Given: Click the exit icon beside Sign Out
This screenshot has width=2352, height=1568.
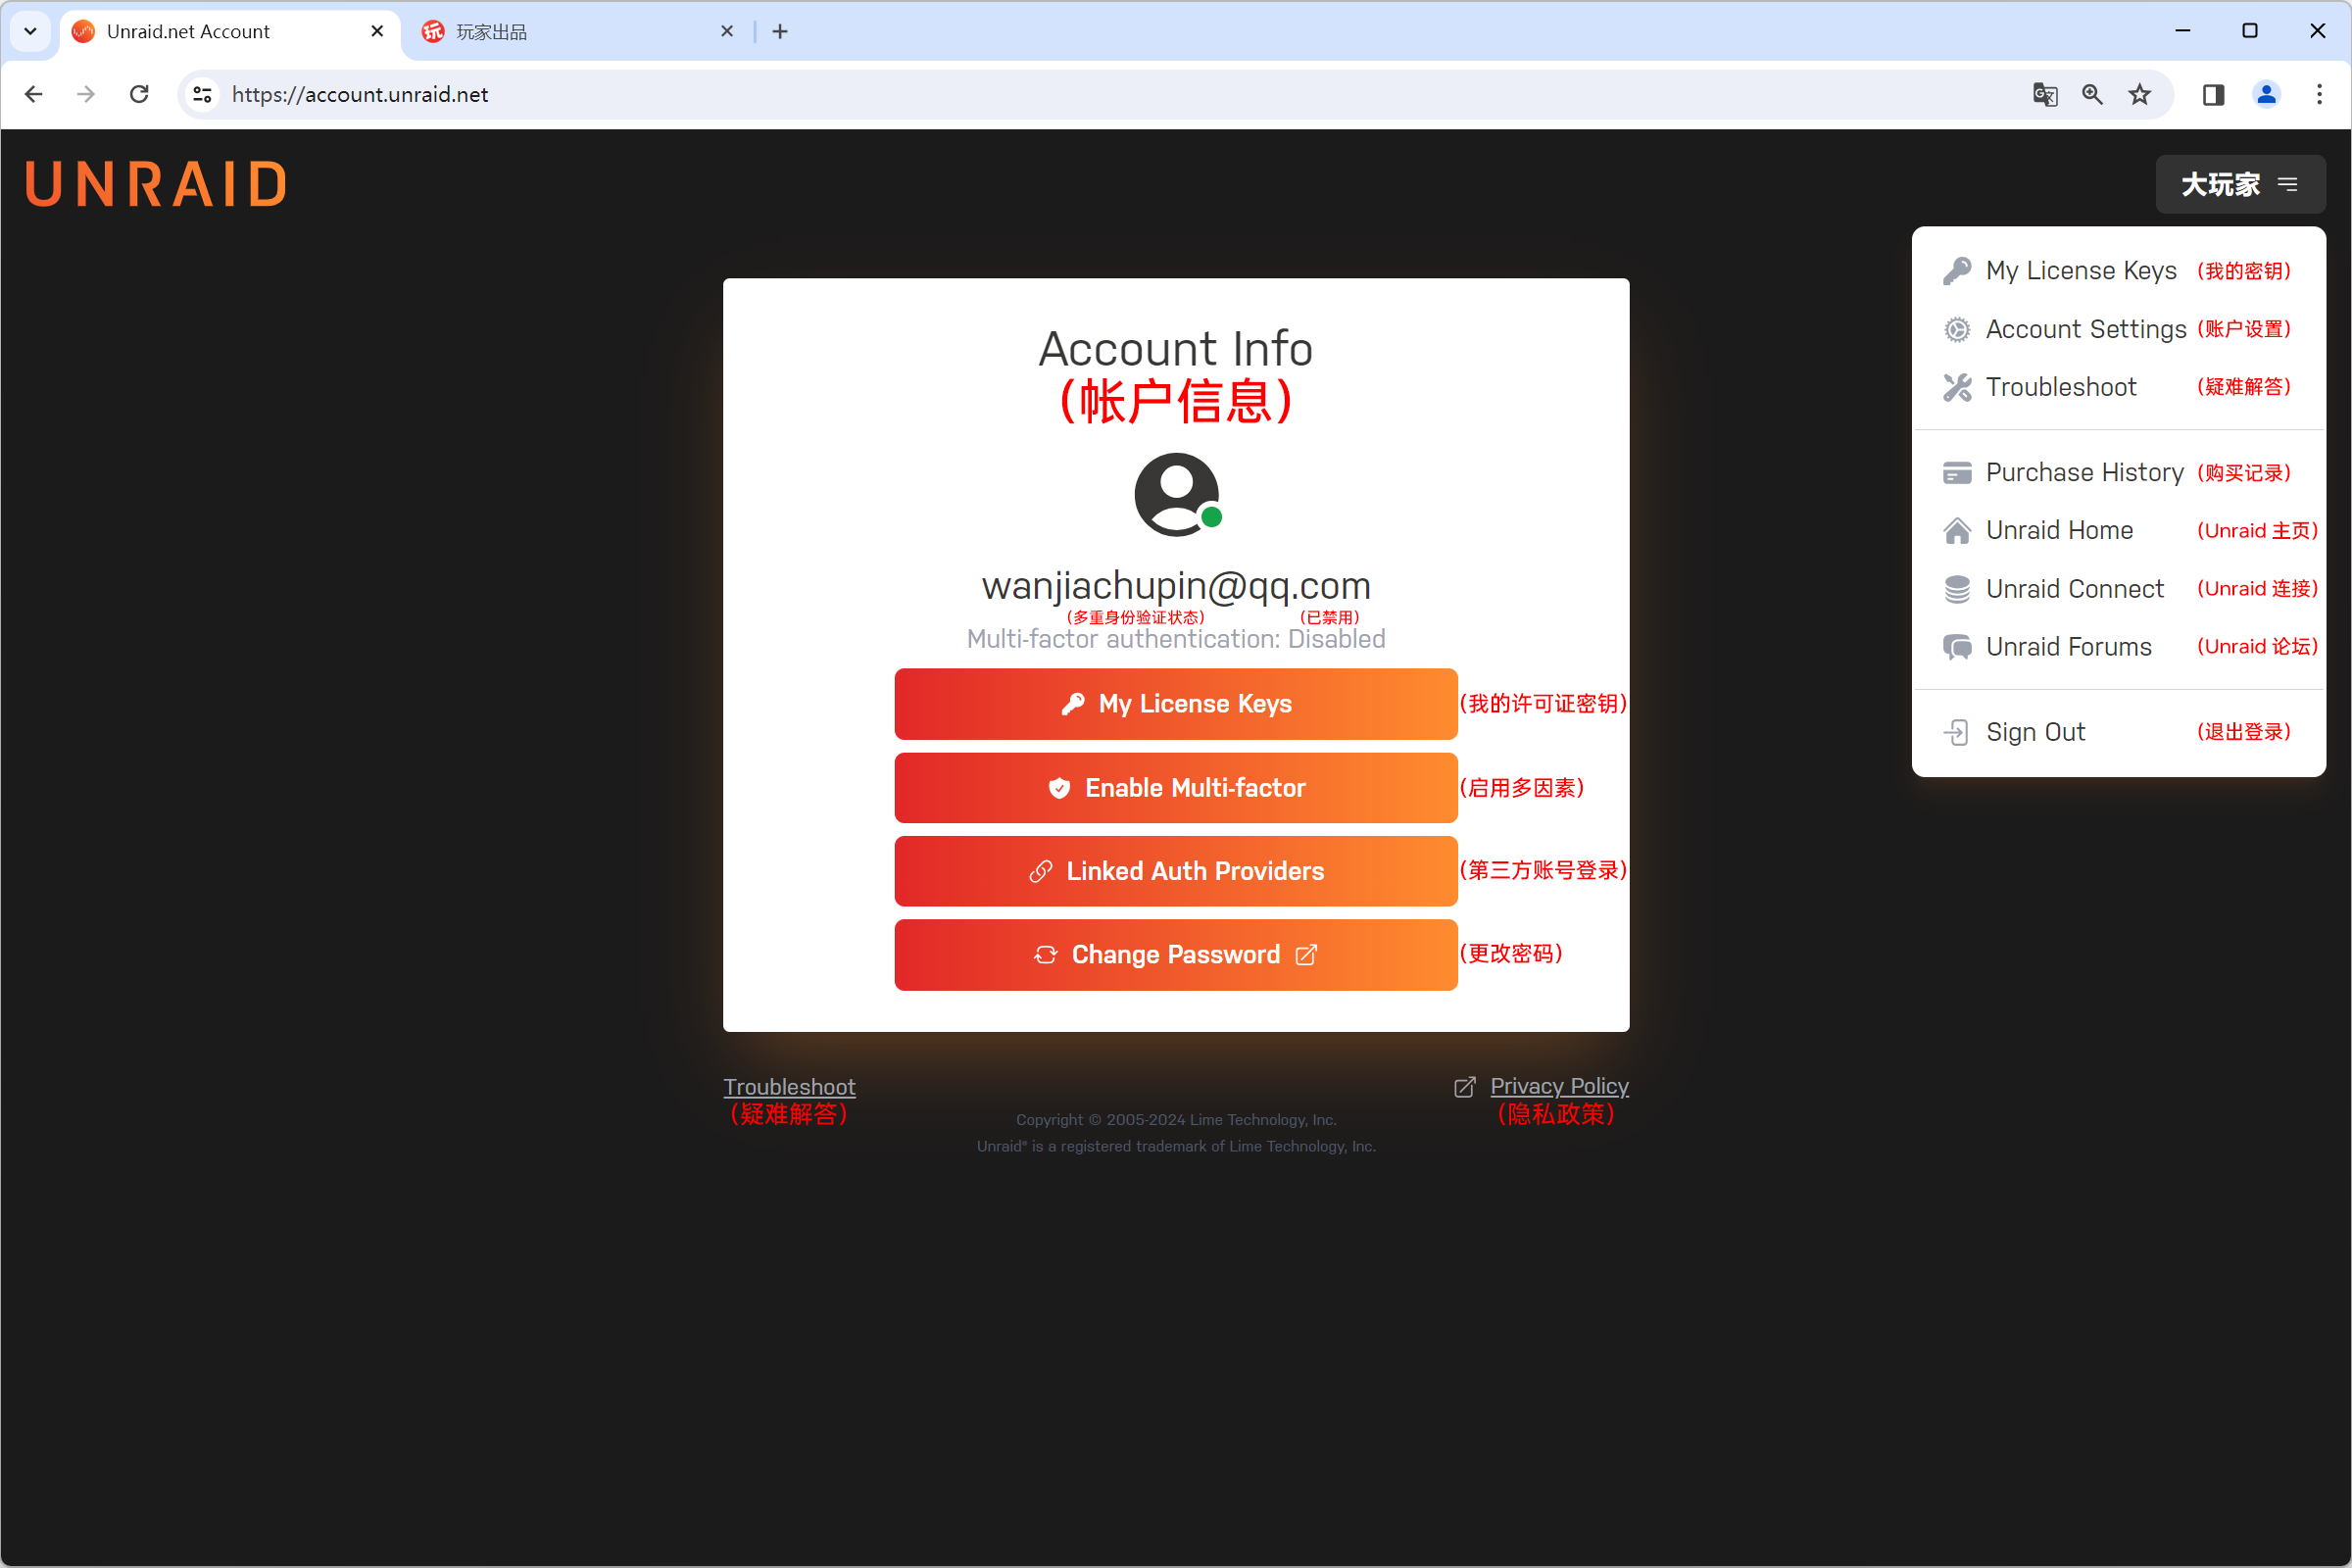Looking at the screenshot, I should click(1956, 732).
